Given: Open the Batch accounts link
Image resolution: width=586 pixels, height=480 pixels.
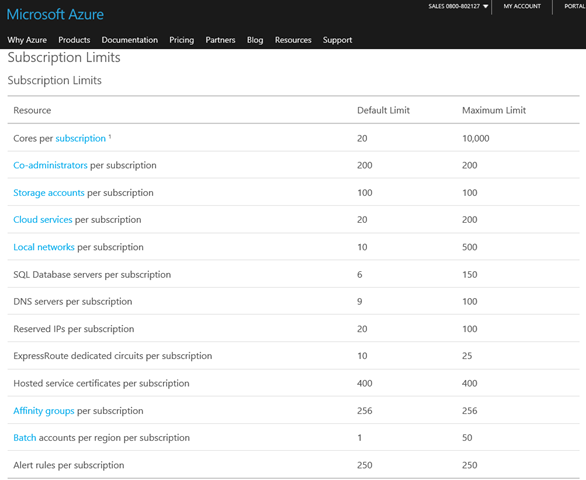Looking at the screenshot, I should (25, 438).
